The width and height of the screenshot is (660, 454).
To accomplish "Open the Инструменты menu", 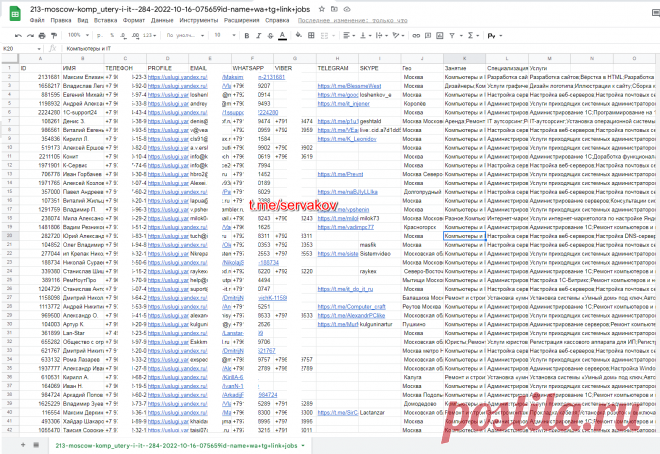I will pos(199,20).
